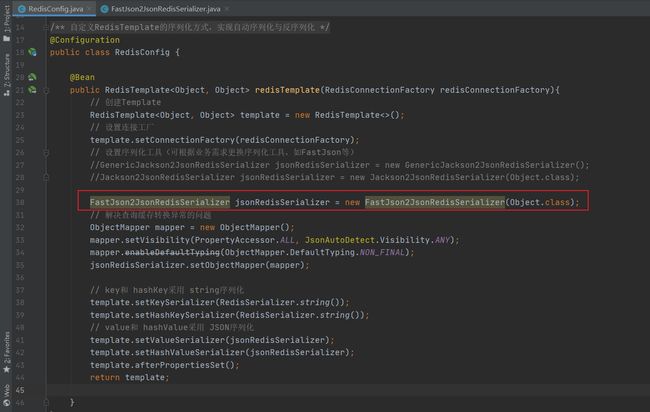Click commented GenericJackson2JsonRedisSerializer line
Image resolution: width=650 pixels, height=412 pixels.
point(340,165)
